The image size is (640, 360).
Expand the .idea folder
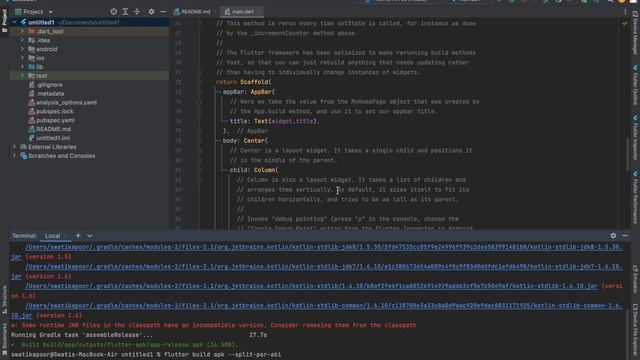pyautogui.click(x=22, y=40)
